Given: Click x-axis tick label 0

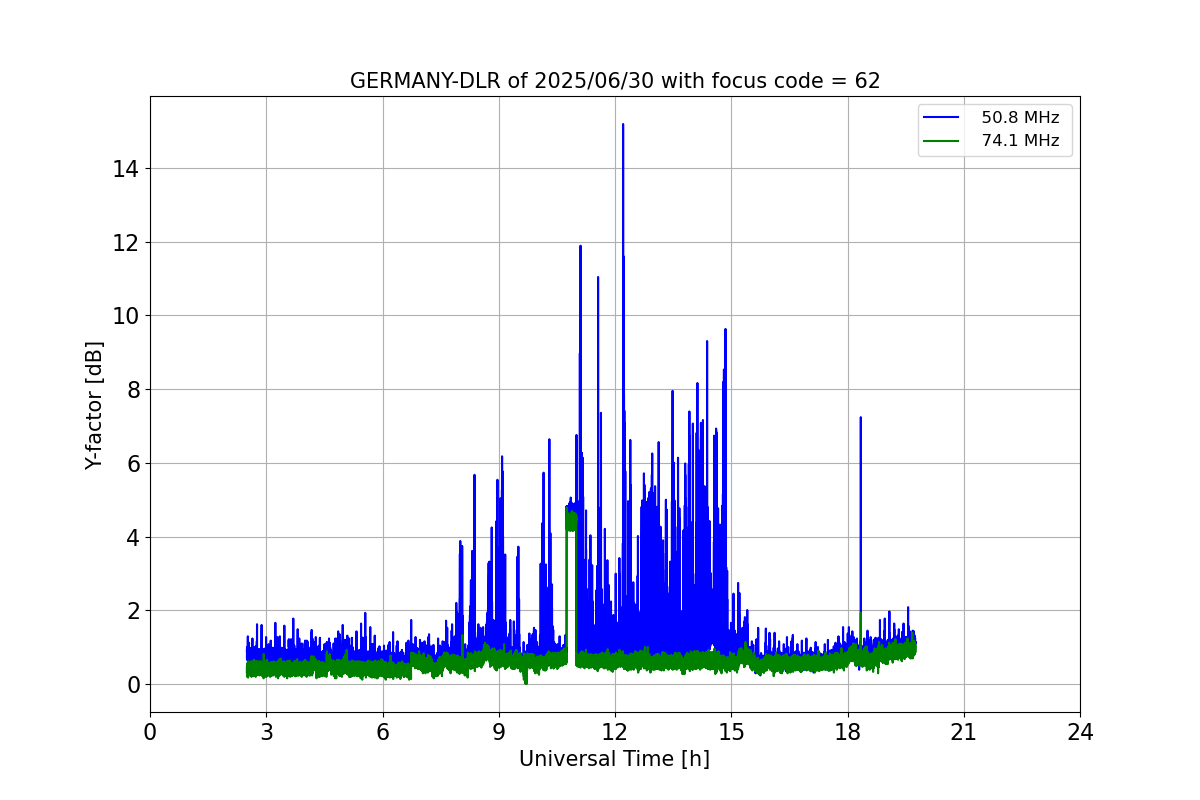Looking at the screenshot, I should 150,733.
